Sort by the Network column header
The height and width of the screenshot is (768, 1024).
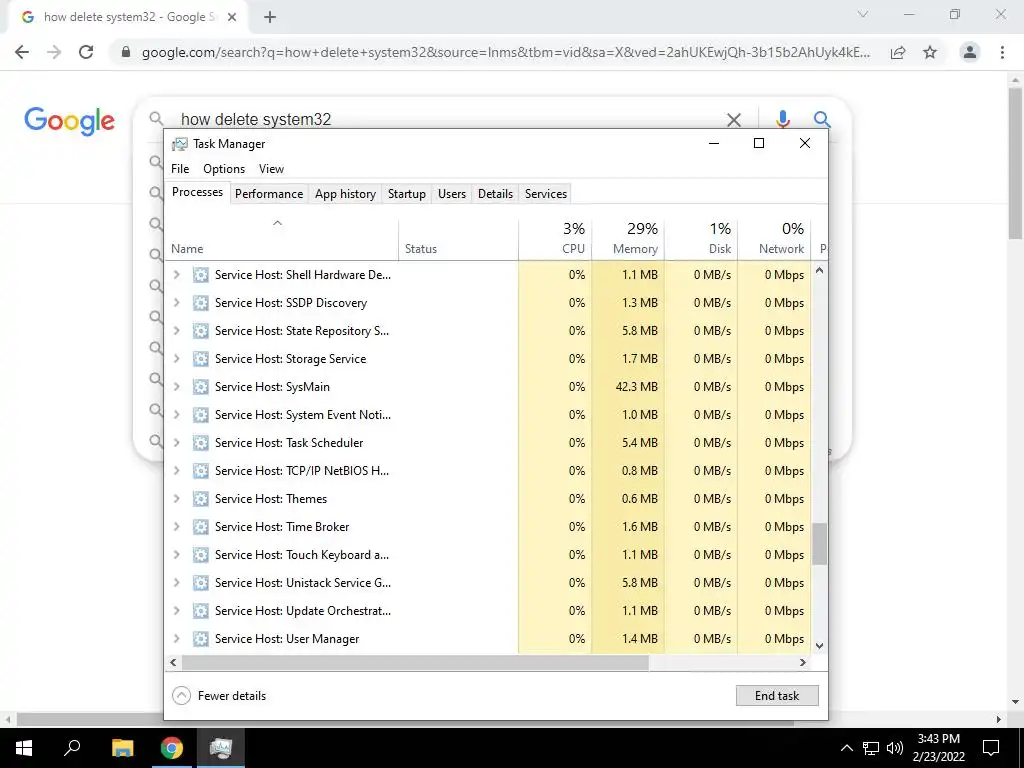coord(774,239)
